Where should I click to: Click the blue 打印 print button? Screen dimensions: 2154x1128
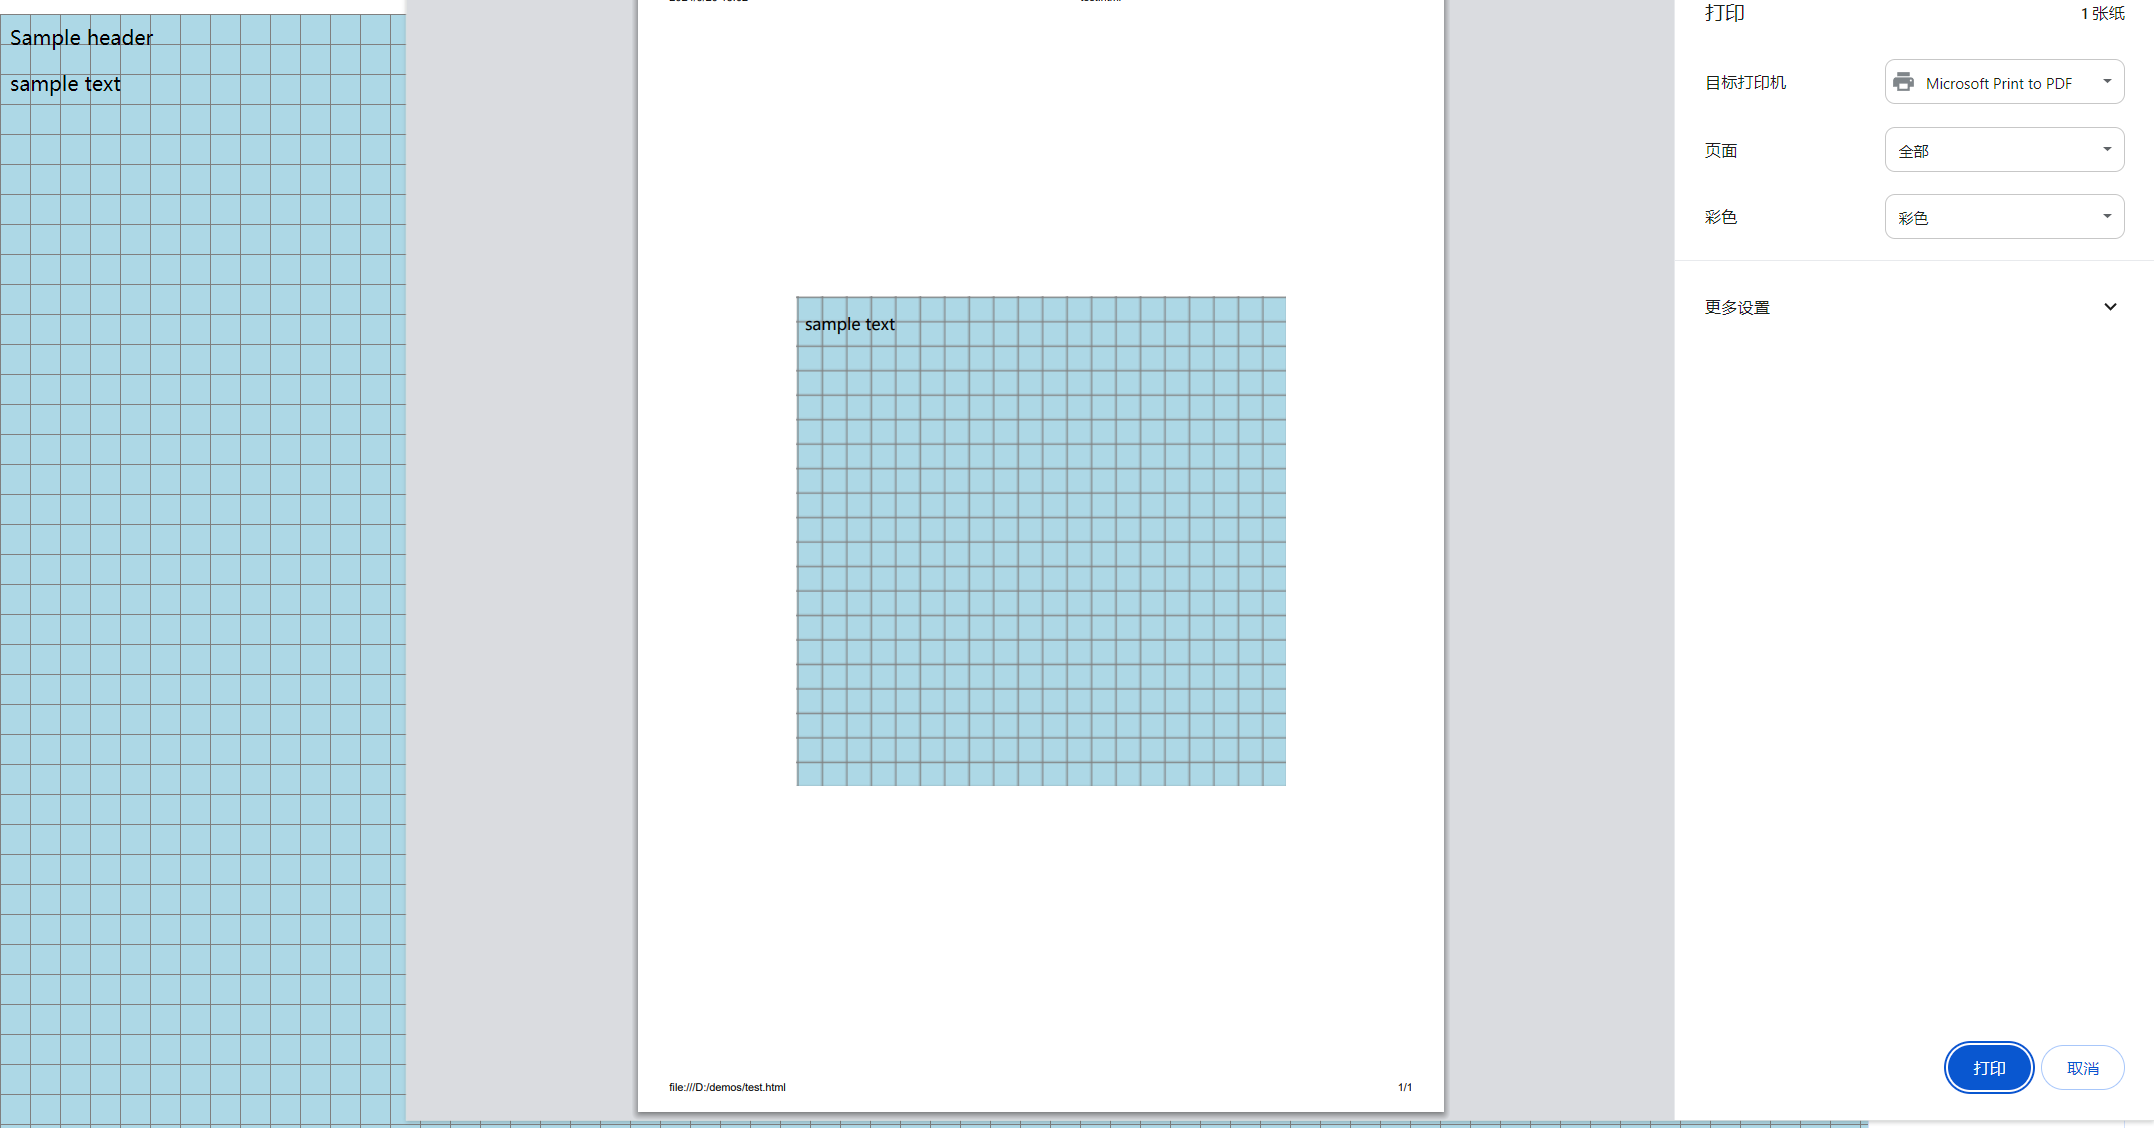coord(1988,1068)
